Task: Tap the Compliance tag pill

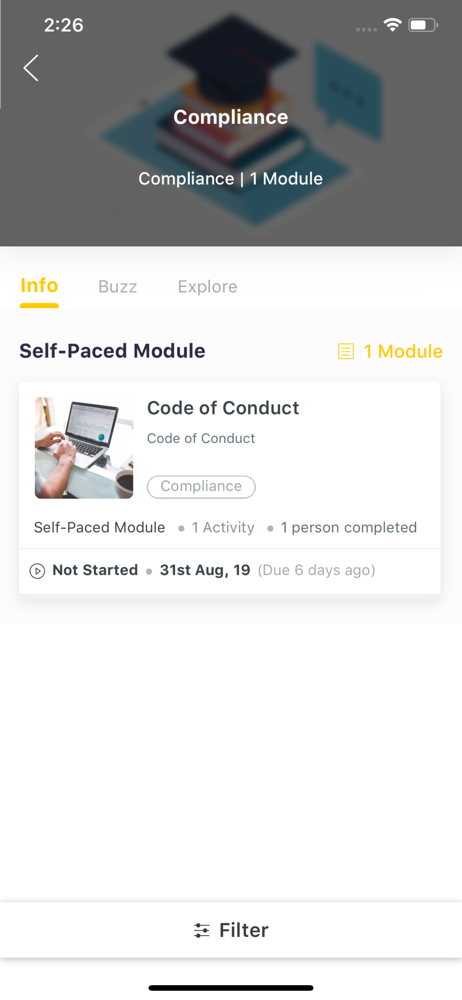Action: [x=201, y=487]
